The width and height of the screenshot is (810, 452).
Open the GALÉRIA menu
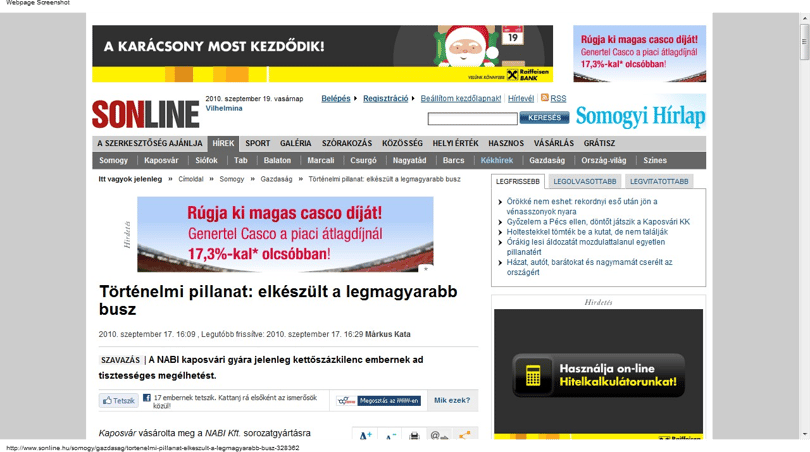pos(295,144)
